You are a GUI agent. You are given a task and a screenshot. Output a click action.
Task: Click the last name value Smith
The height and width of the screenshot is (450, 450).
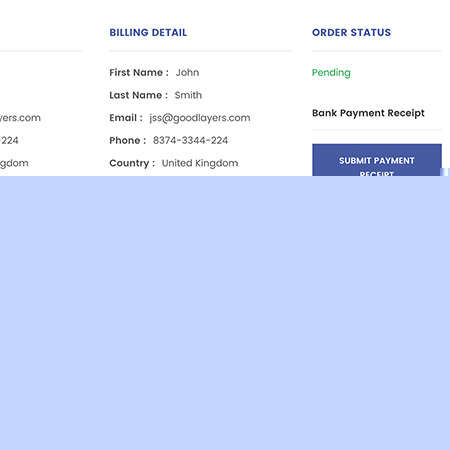[188, 95]
